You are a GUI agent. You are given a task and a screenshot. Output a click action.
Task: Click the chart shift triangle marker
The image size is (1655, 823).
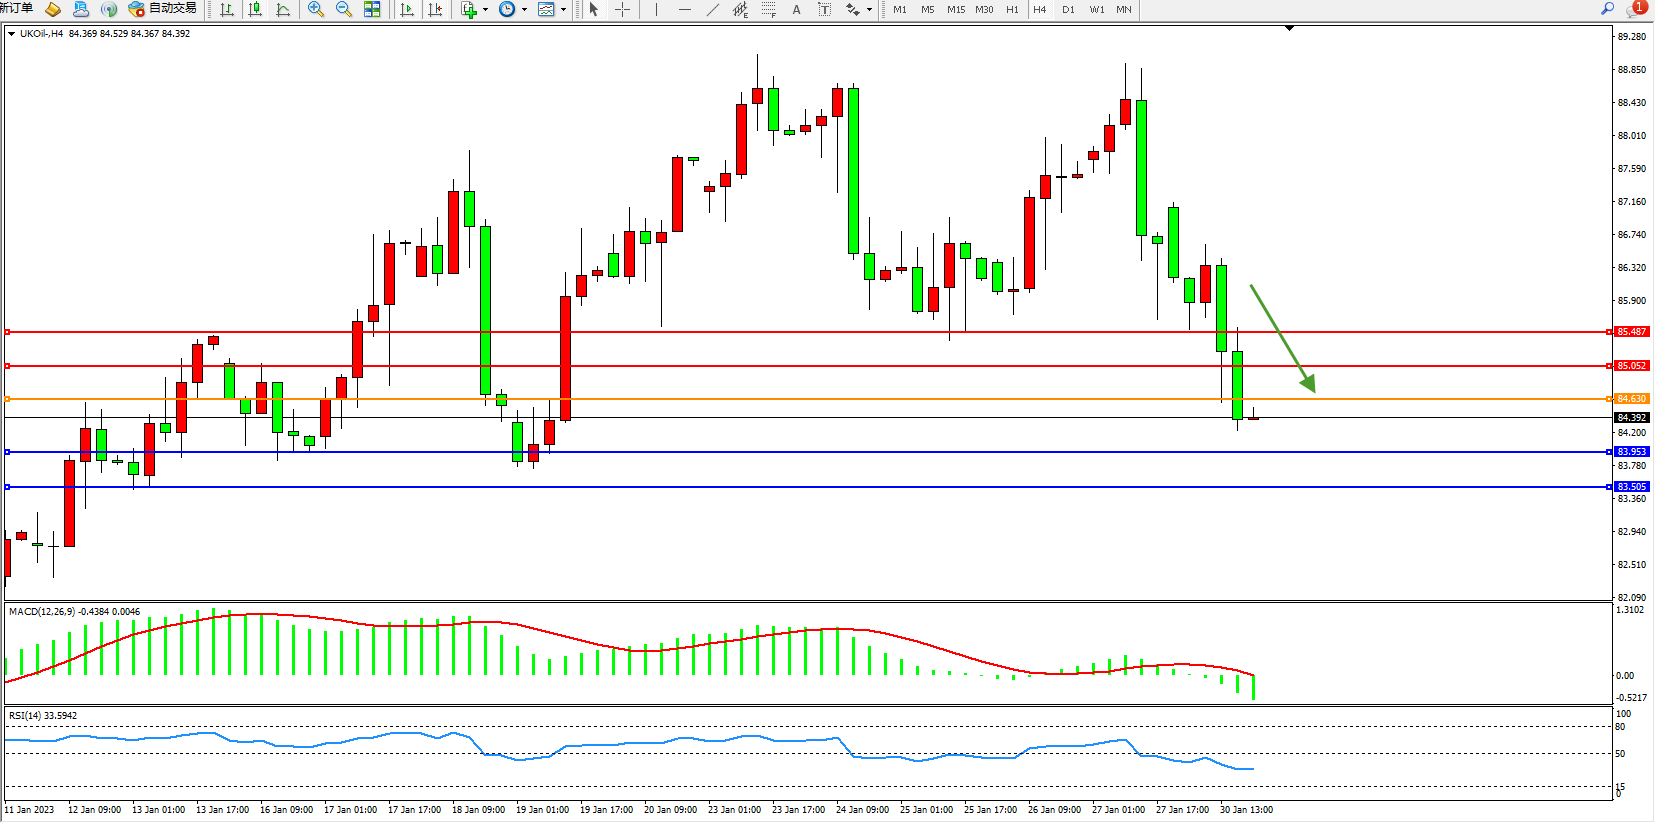(x=1289, y=28)
